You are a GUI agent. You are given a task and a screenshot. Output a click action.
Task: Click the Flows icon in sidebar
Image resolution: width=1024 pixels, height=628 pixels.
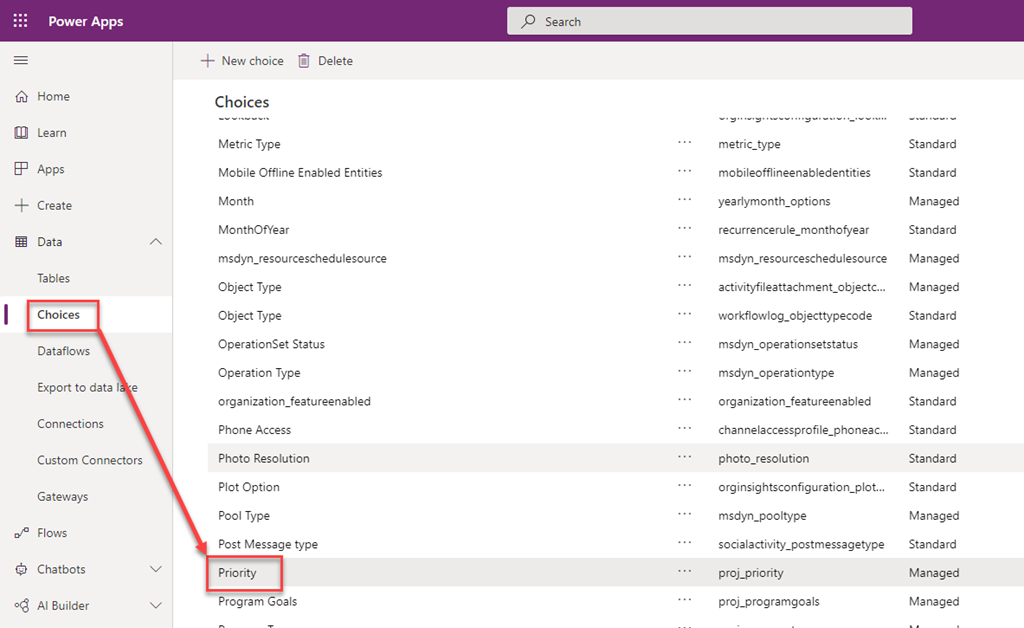(21, 533)
